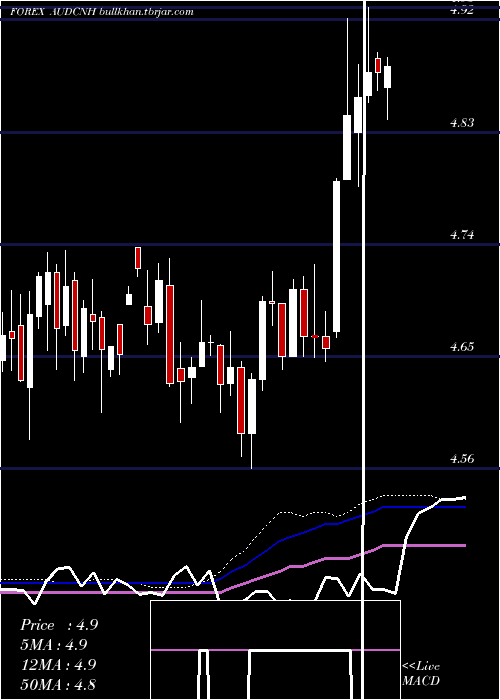Click the 4.56 price axis label

(x=462, y=458)
